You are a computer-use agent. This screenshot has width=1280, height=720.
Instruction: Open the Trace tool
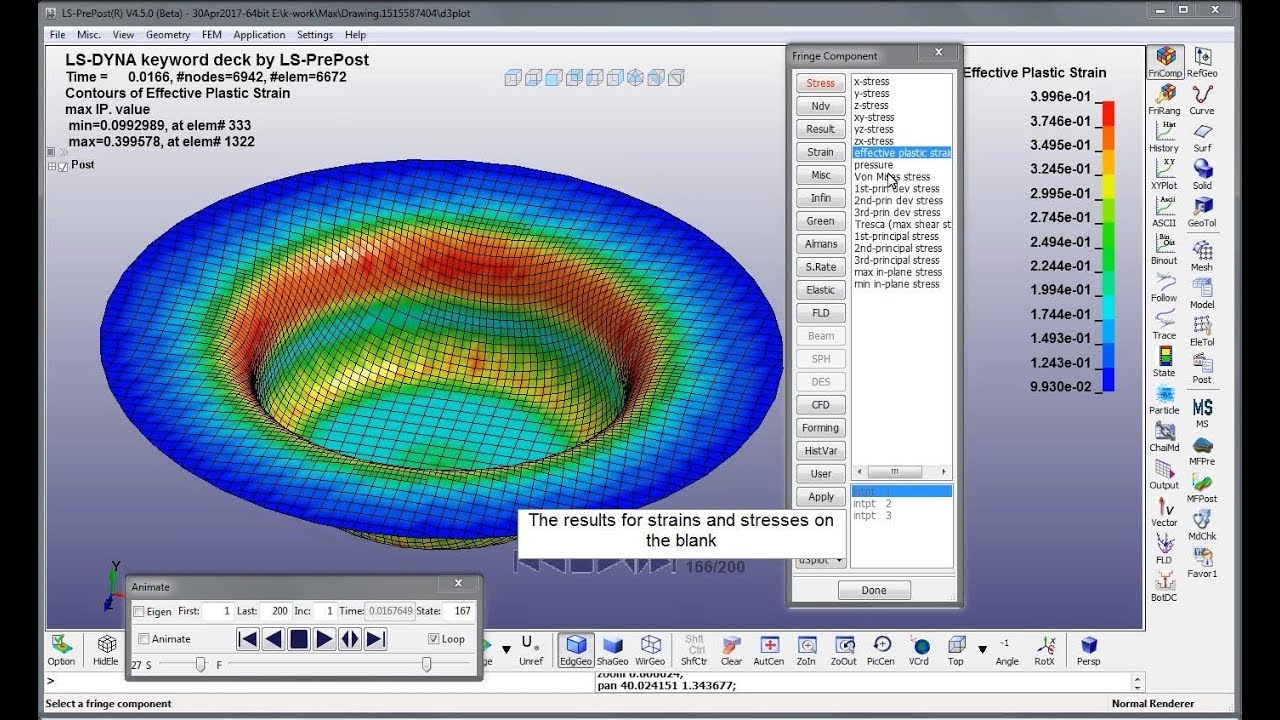1164,324
